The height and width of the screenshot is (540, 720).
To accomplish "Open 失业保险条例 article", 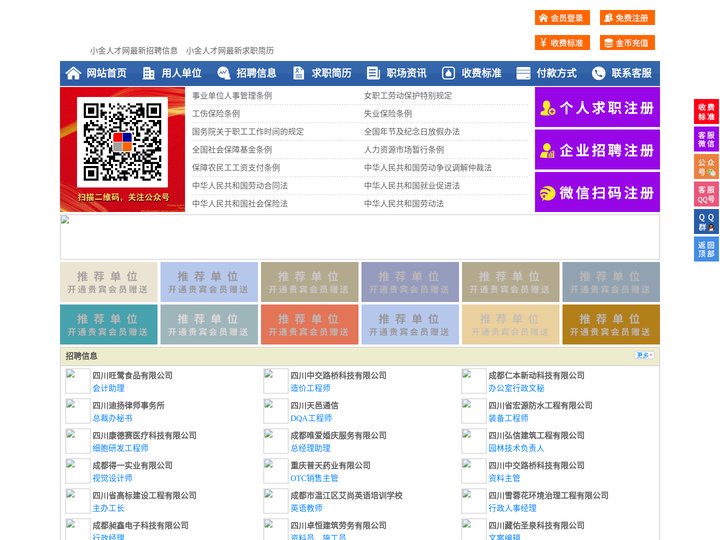I will click(388, 113).
